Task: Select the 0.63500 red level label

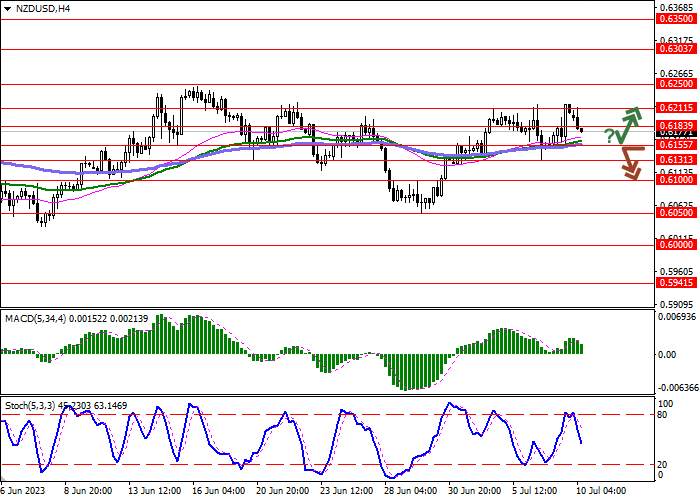Action: (676, 19)
